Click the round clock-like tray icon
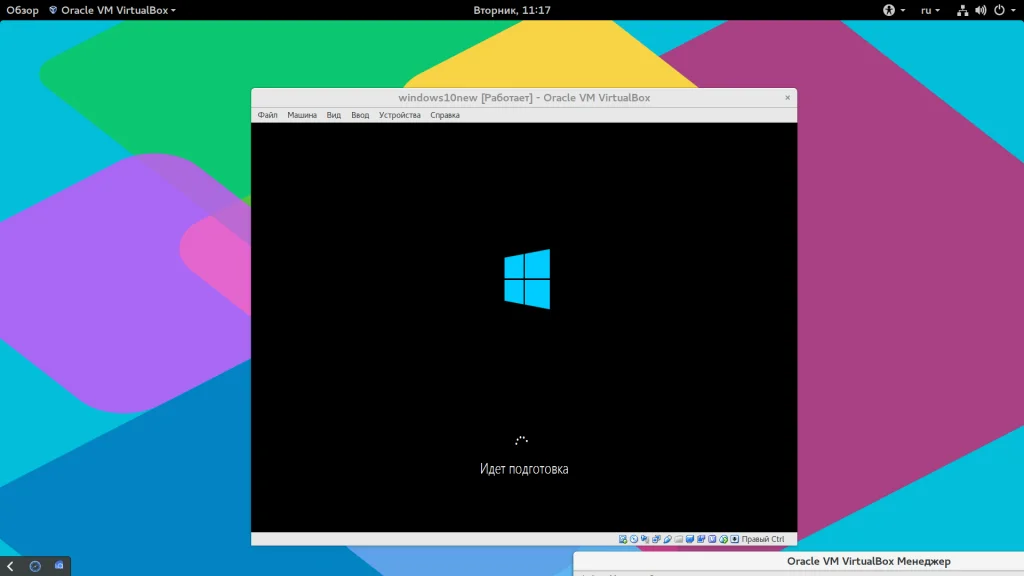 pos(35,566)
